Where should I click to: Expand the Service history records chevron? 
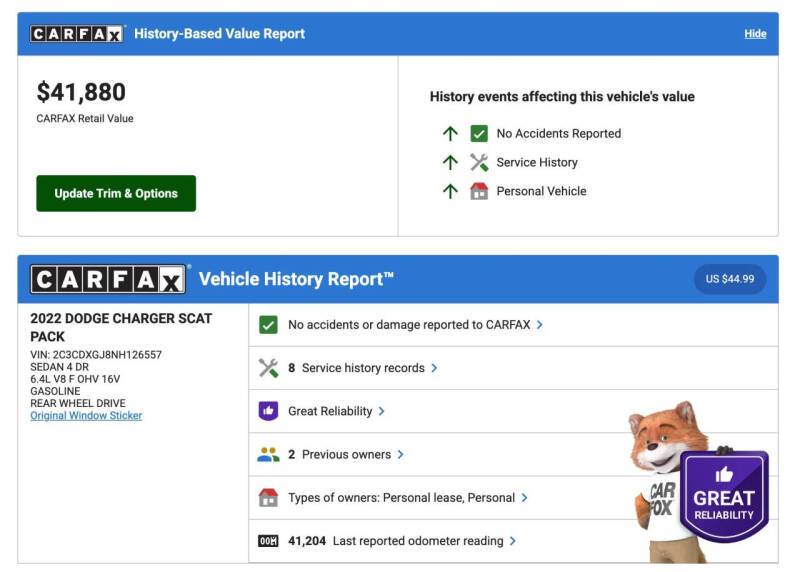pos(434,368)
